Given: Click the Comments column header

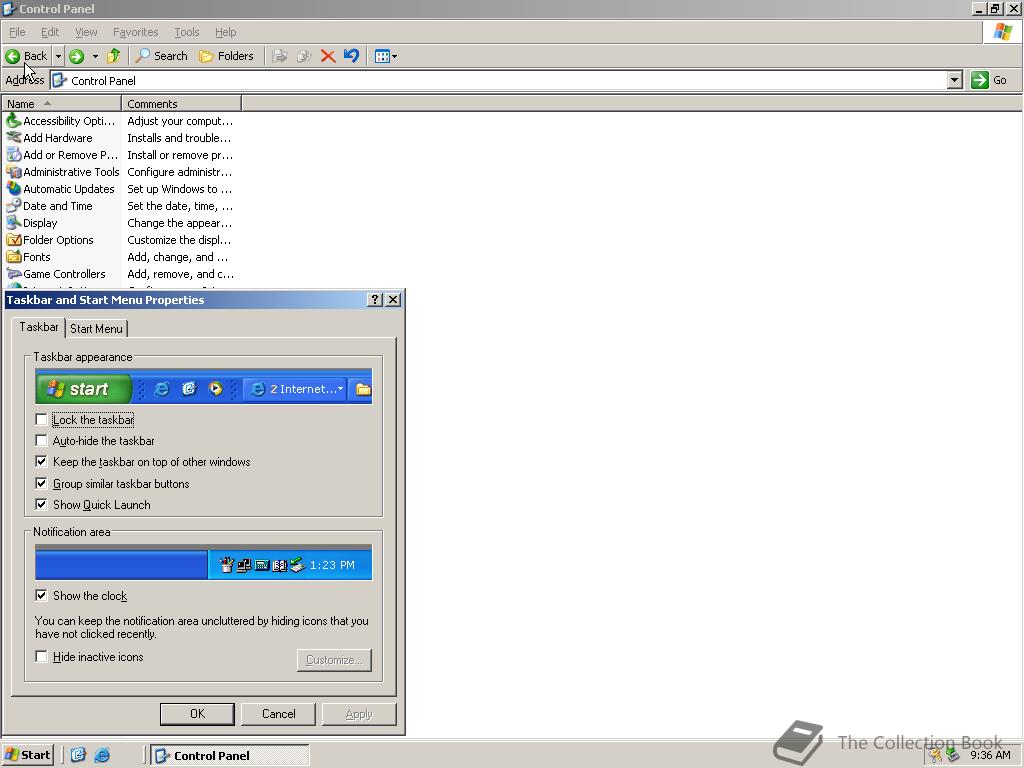Looking at the screenshot, I should [182, 104].
